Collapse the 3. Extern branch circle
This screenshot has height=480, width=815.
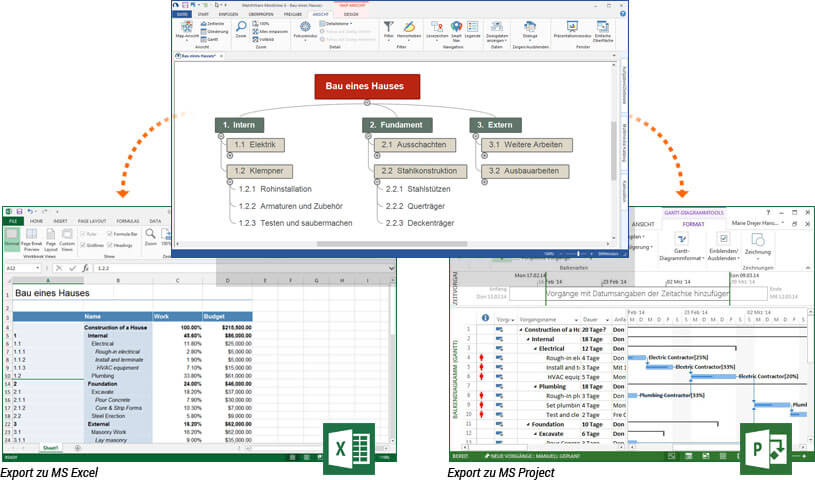point(476,136)
